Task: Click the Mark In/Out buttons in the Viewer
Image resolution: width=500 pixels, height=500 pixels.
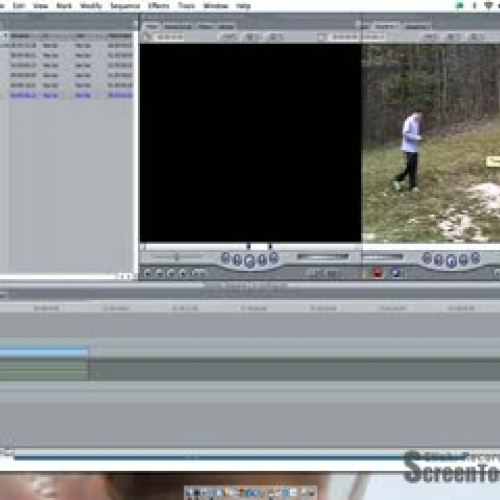Action: pyautogui.click(x=199, y=273)
